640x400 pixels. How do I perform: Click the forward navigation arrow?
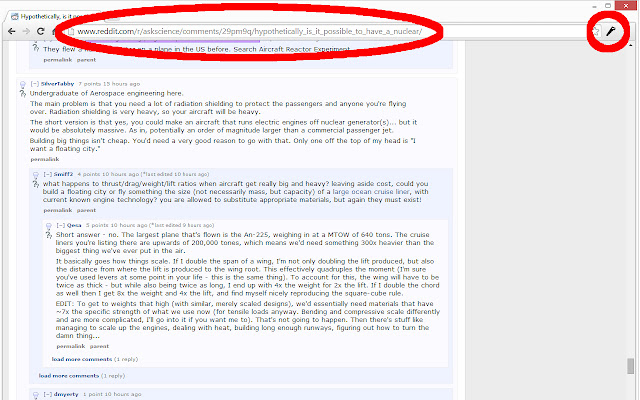click(x=26, y=31)
